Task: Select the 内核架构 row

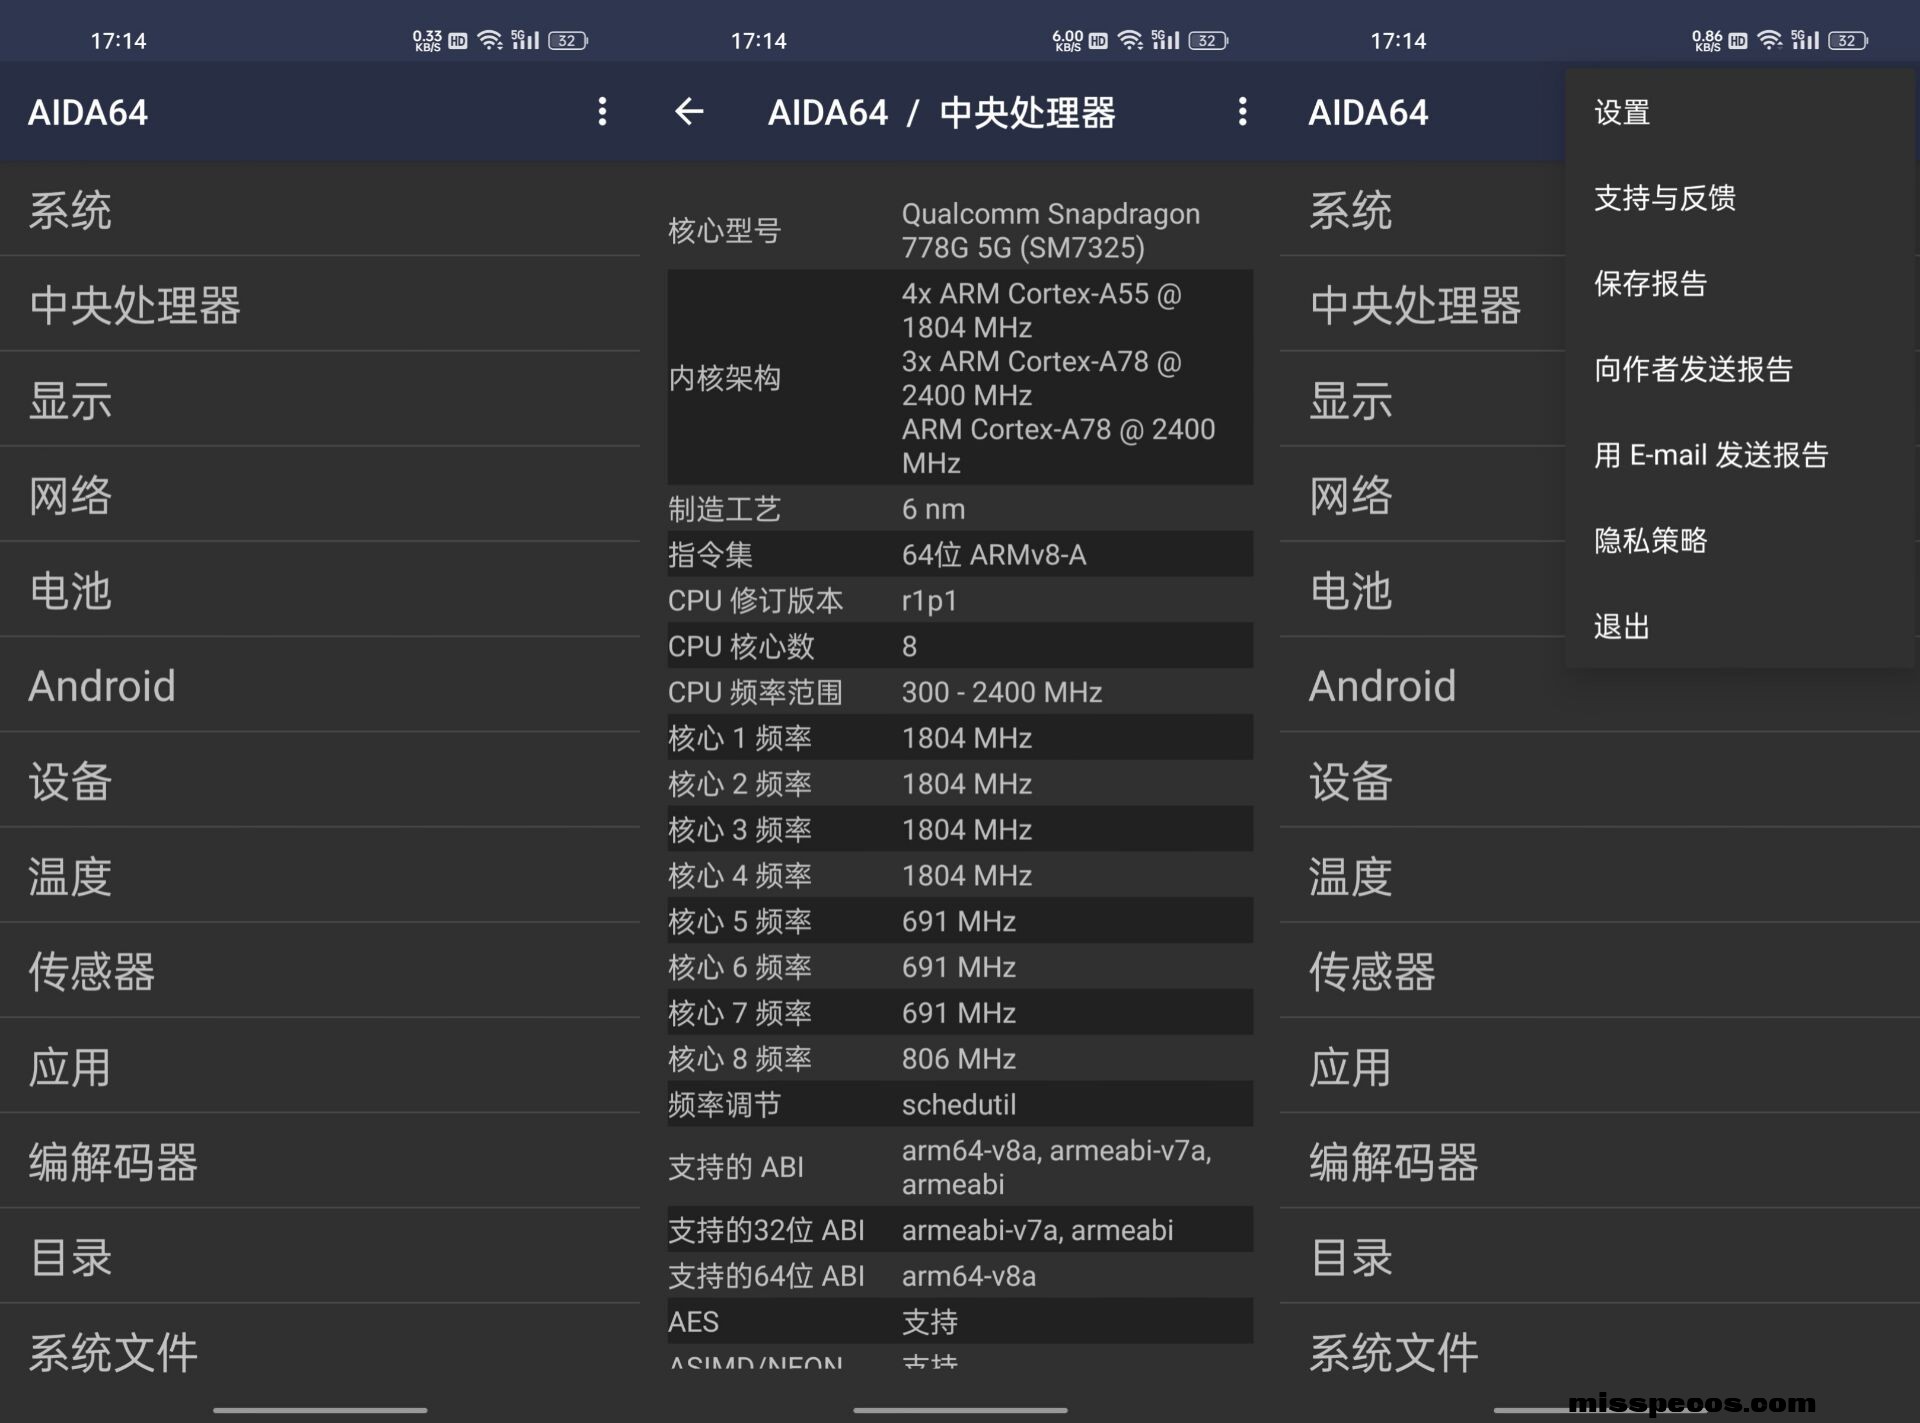Action: coord(960,378)
